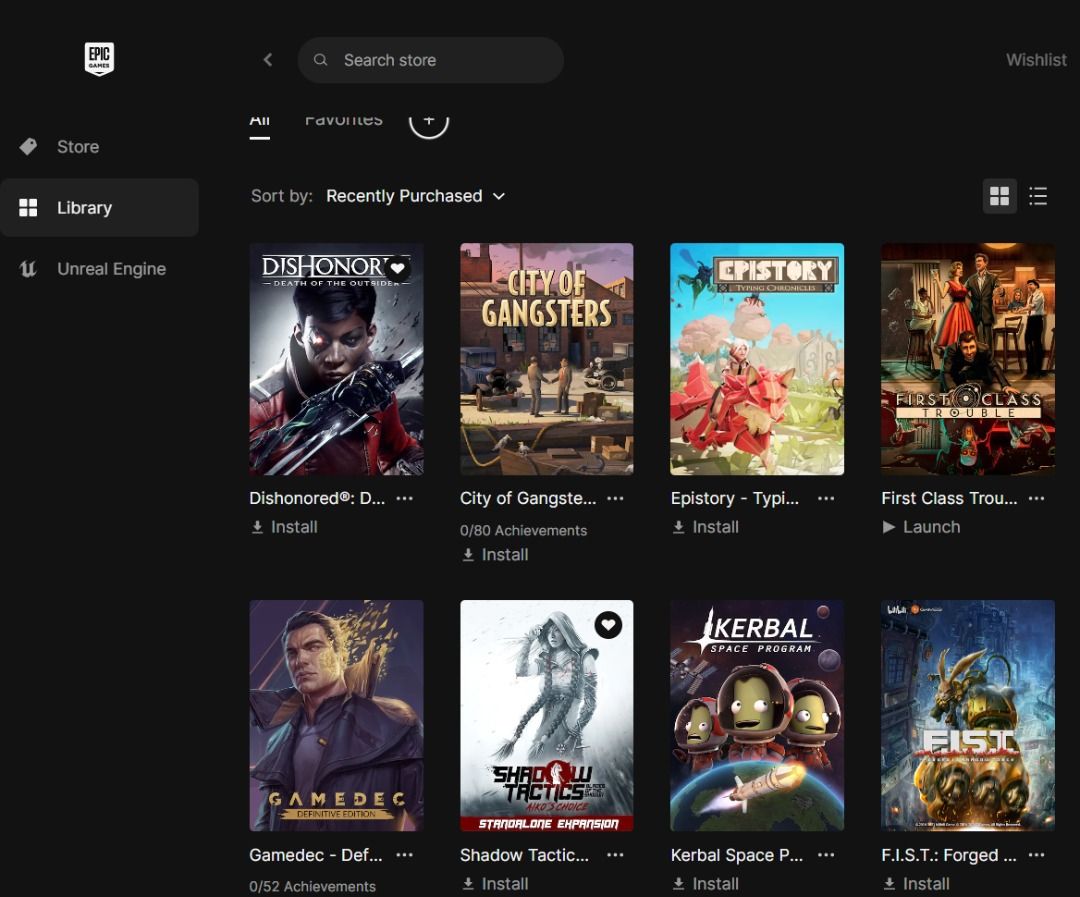Viewport: 1080px width, 897px height.
Task: Click the Epistory title text
Action: (735, 498)
